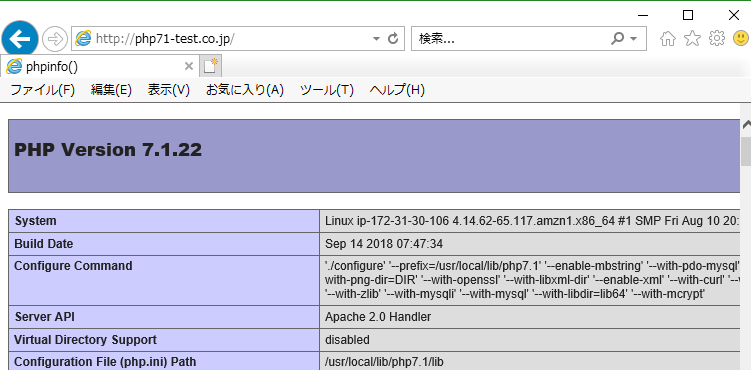The height and width of the screenshot is (370, 751).
Task: Refresh the page with reload icon
Action: [x=393, y=39]
